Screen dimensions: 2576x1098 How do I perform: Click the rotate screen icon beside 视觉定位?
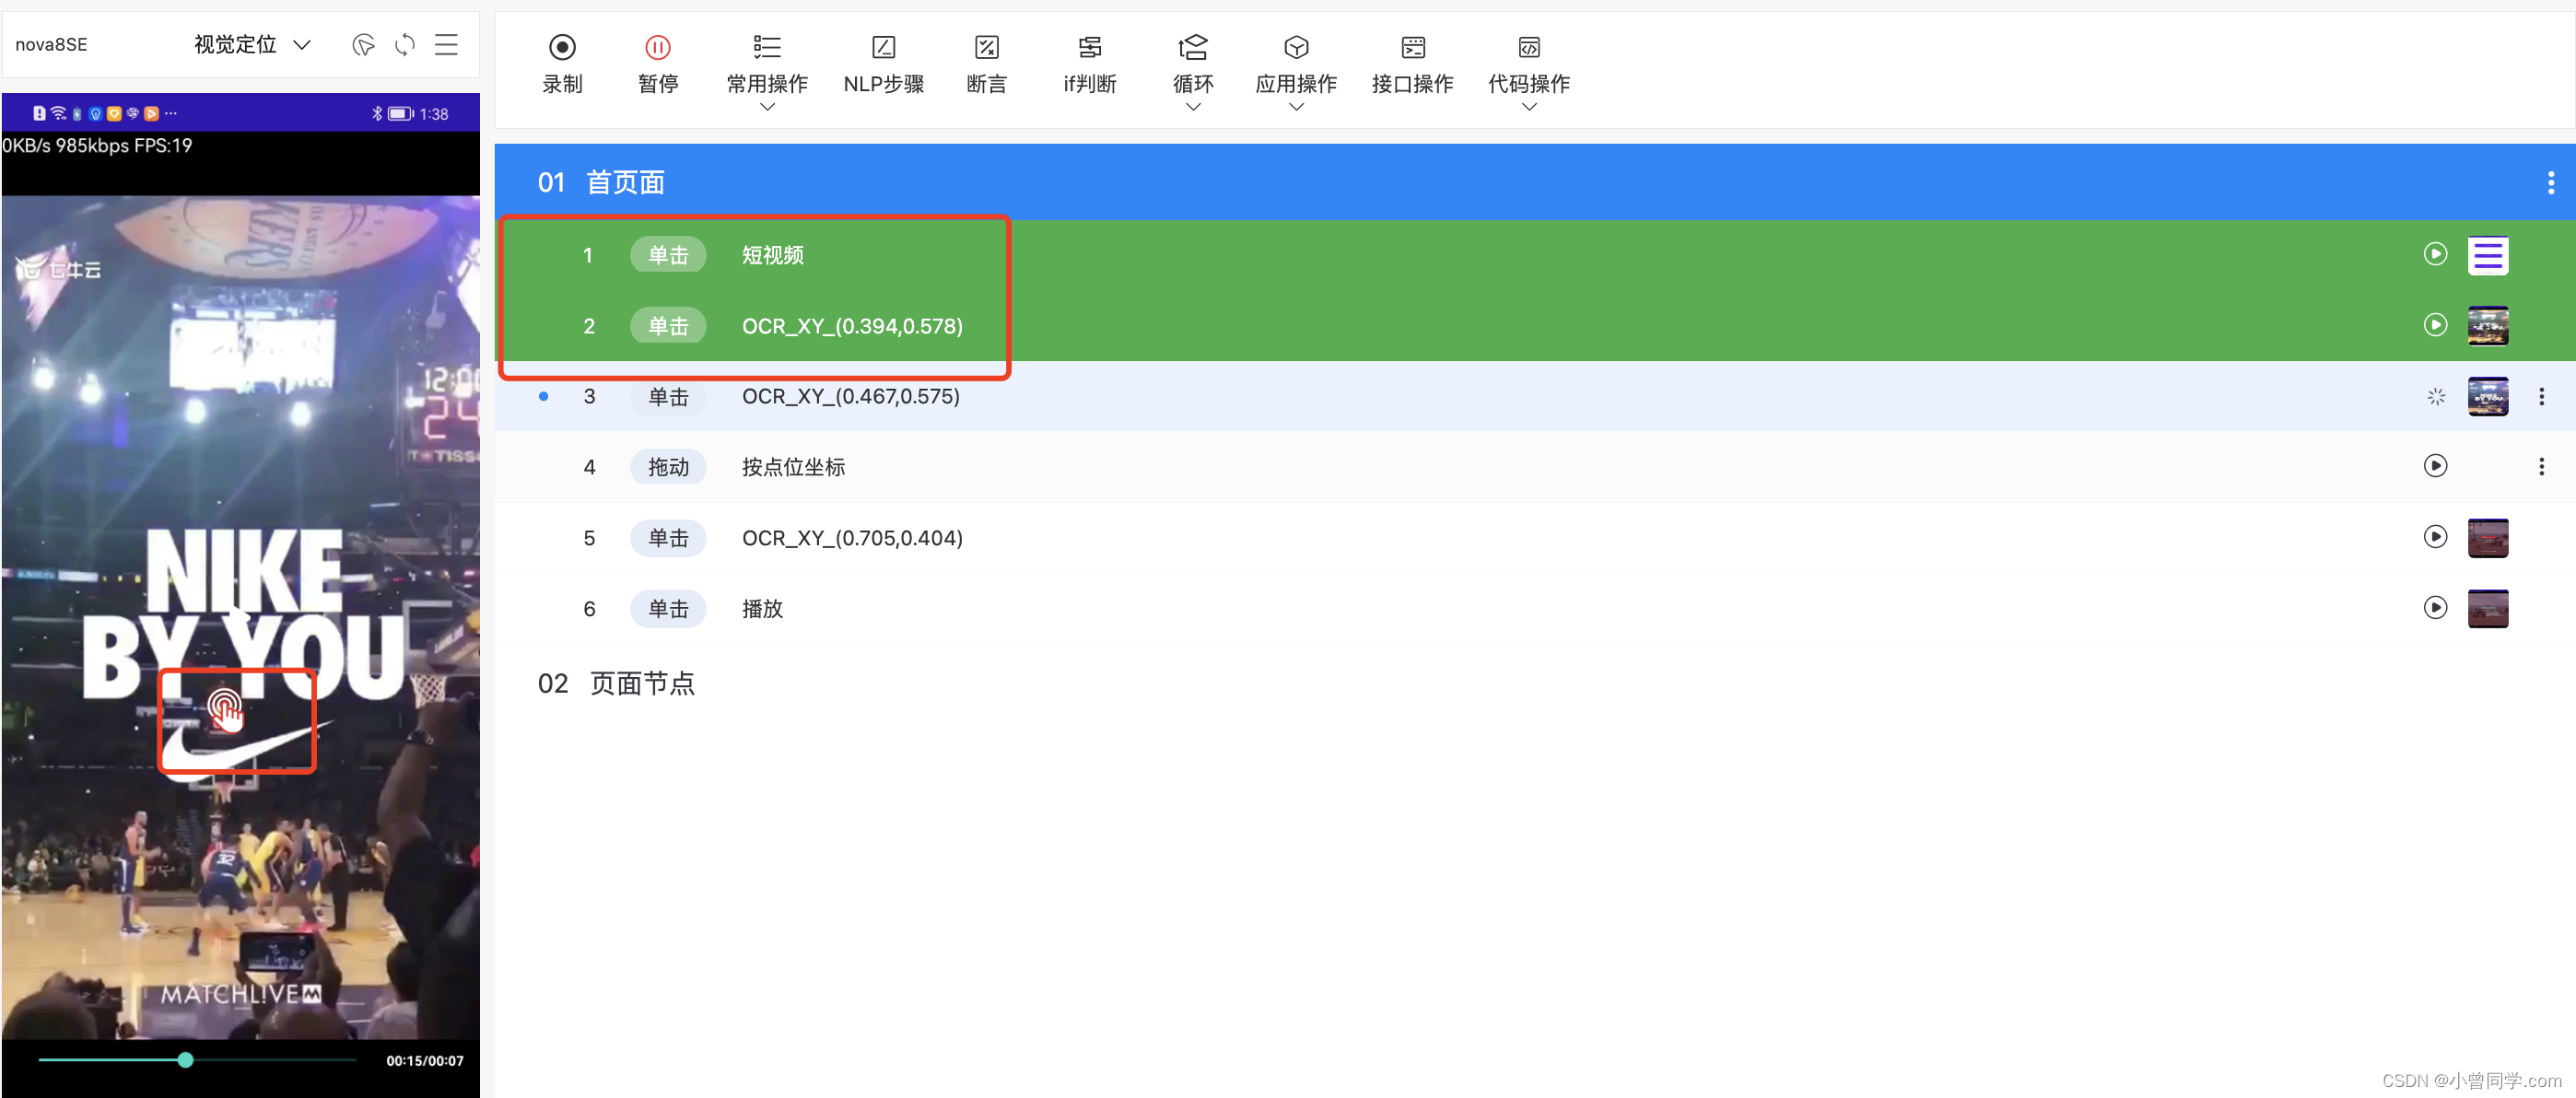[x=404, y=45]
